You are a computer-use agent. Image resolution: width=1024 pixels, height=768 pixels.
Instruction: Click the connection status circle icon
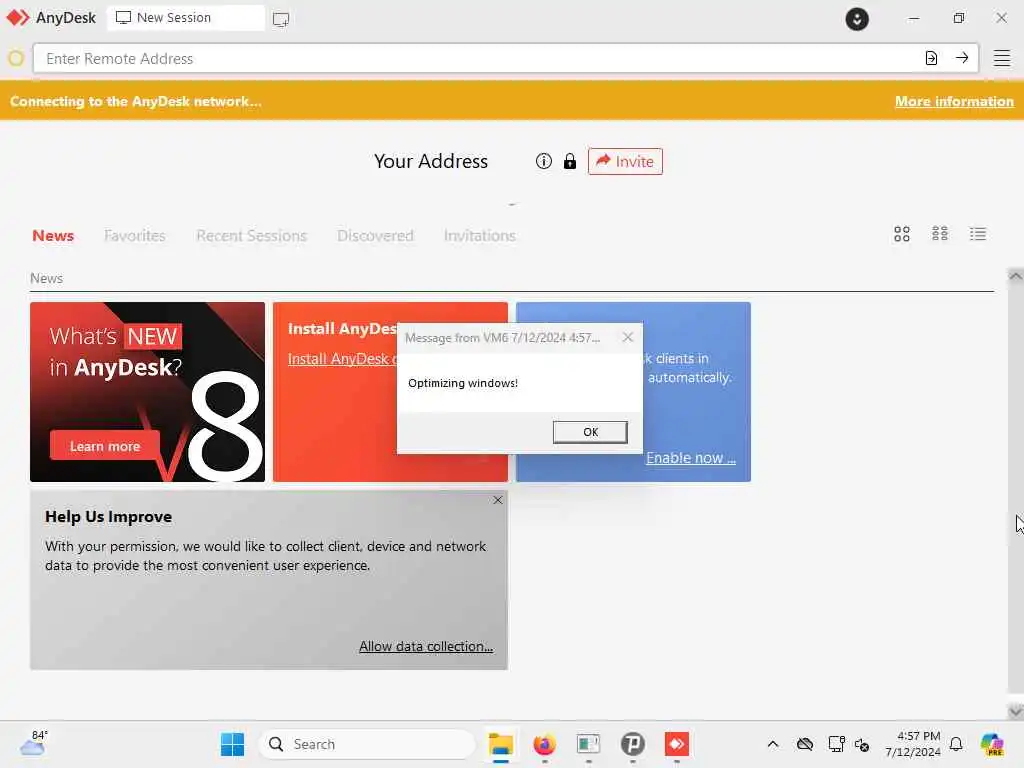coord(16,59)
